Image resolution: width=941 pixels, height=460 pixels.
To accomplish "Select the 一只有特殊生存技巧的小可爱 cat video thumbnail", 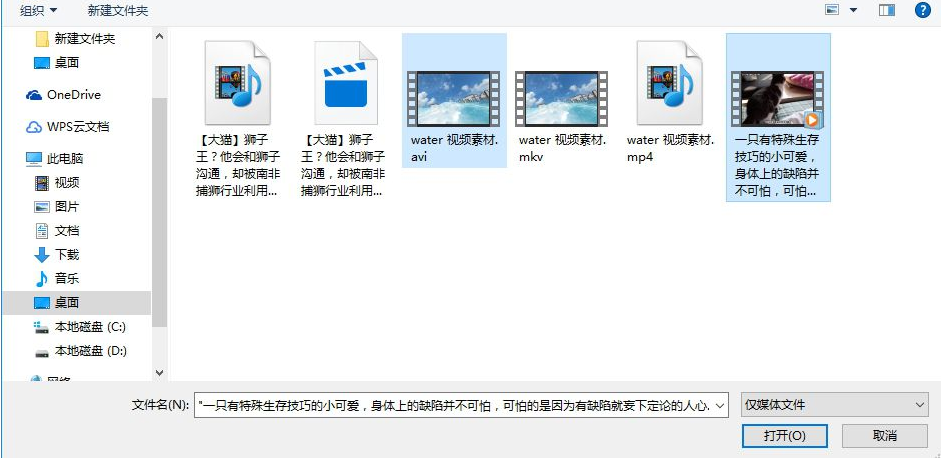I will click(778, 99).
